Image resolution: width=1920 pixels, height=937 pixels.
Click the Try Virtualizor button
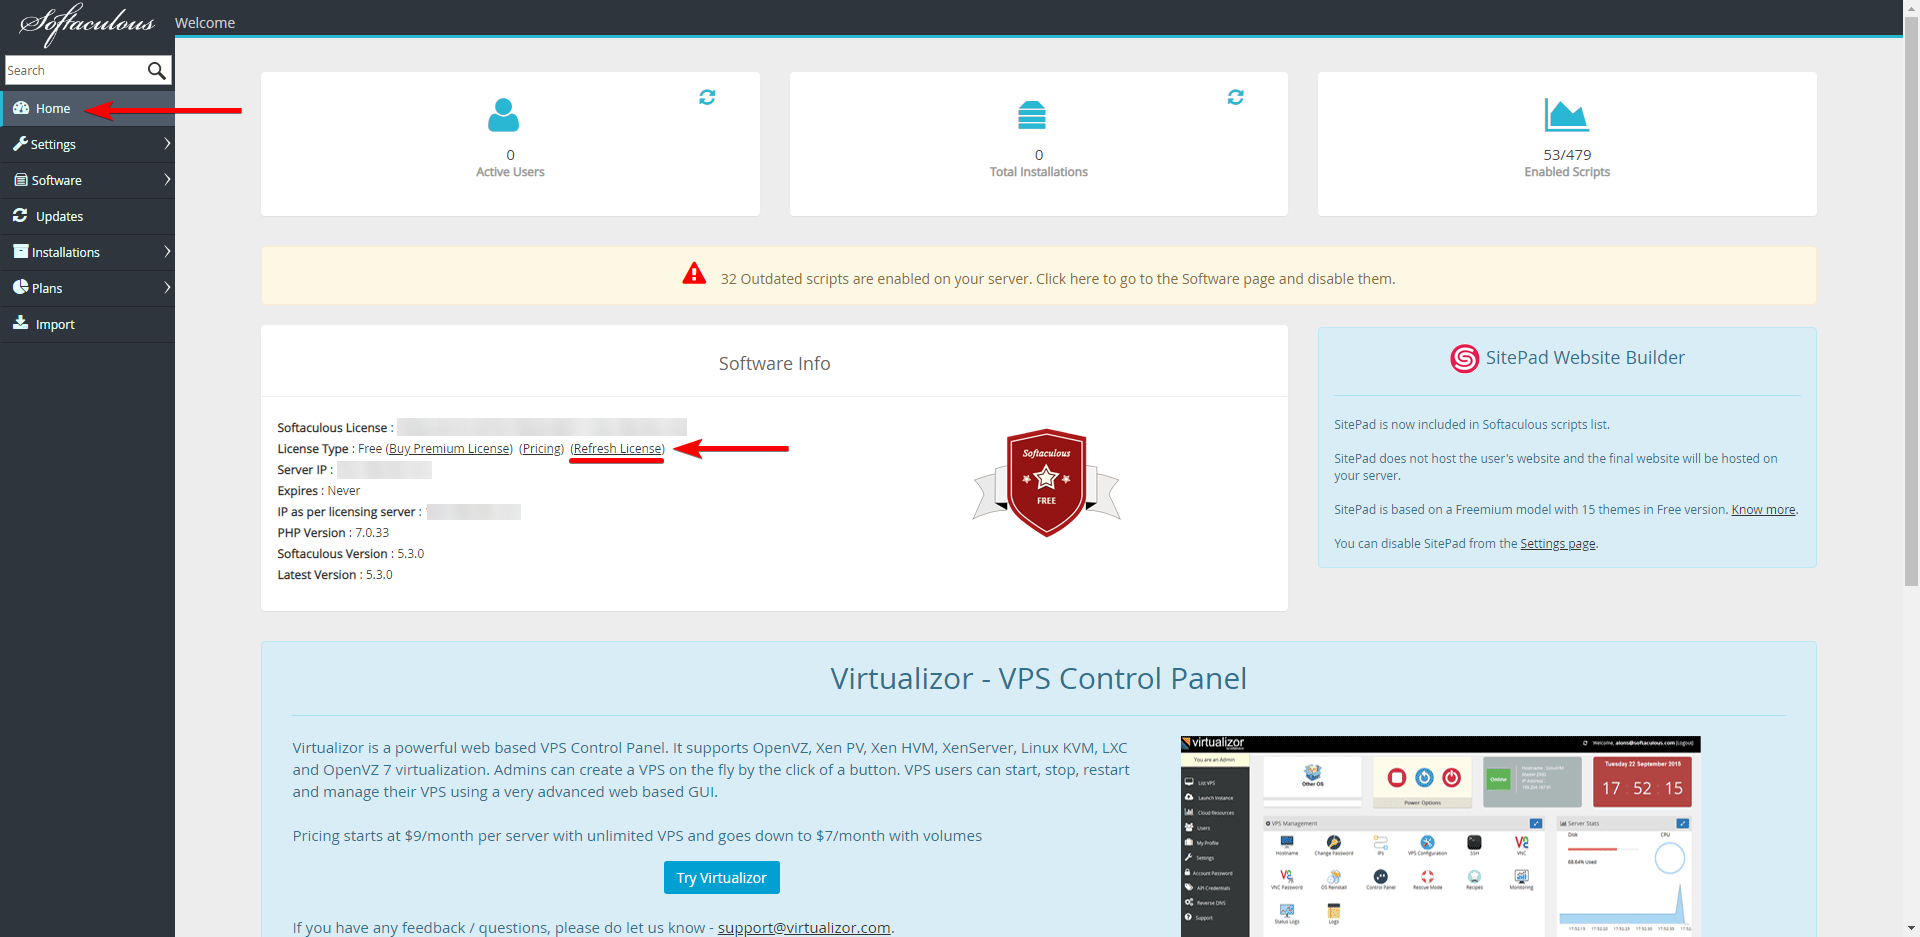(721, 878)
